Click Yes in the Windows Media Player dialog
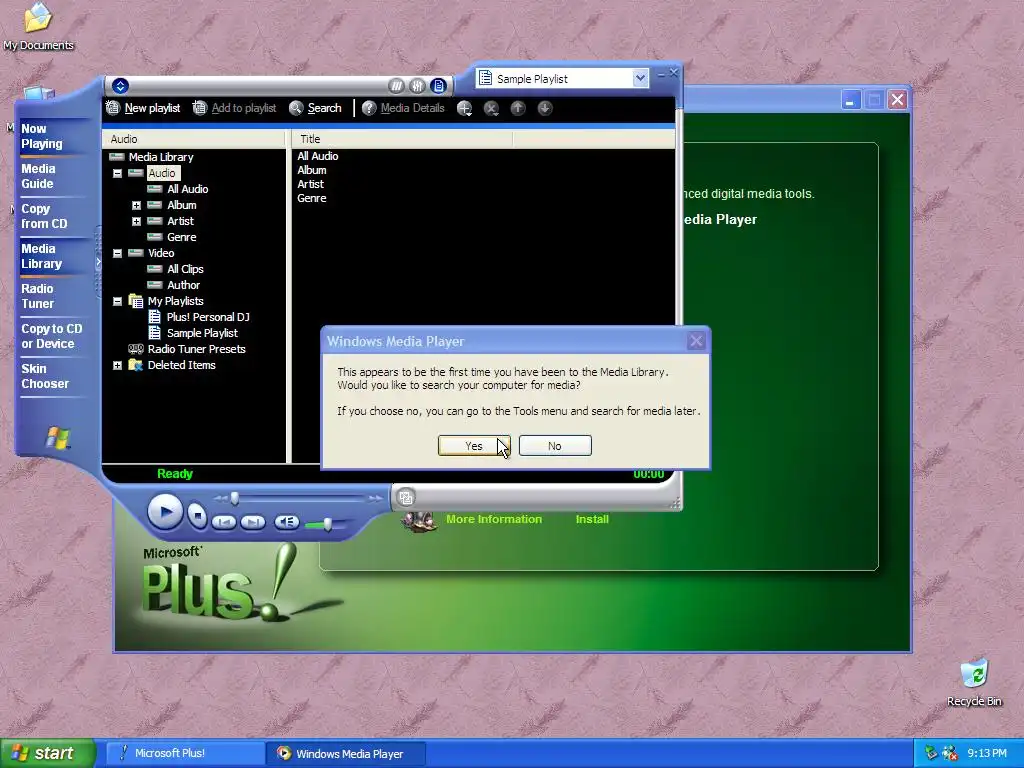 tap(474, 445)
